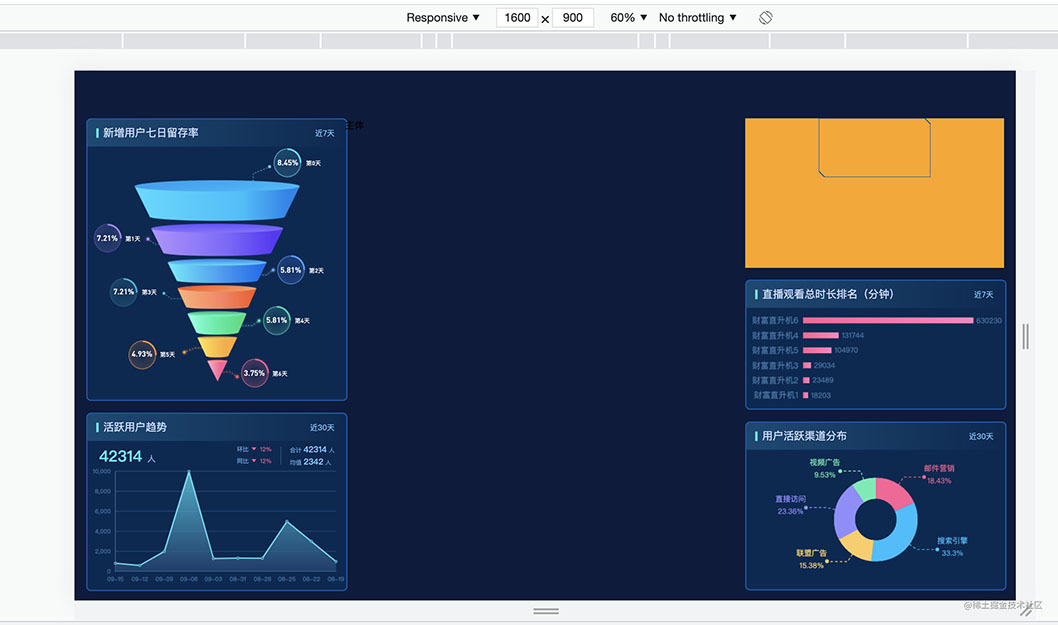Click the 近7天 label in the retention panel

pyautogui.click(x=325, y=133)
